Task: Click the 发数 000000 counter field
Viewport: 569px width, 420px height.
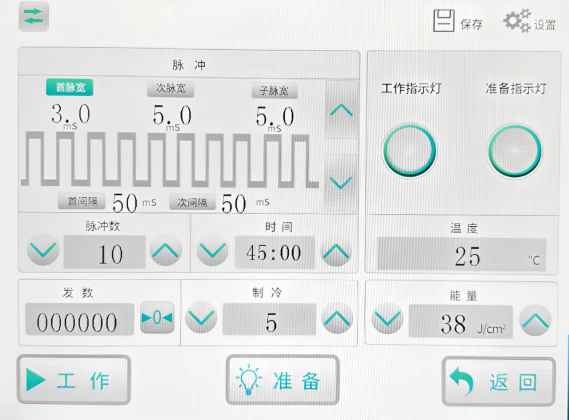Action: click(x=79, y=319)
